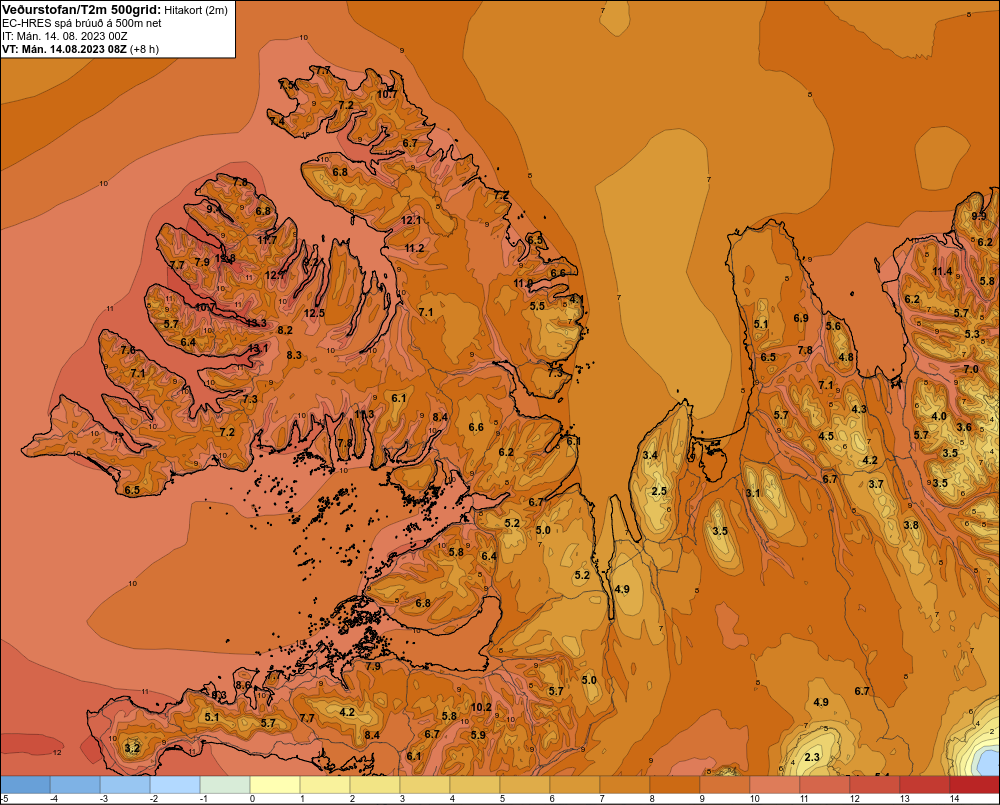Click the 9.9 temperature value on the map
The height and width of the screenshot is (805, 1000).
tap(979, 216)
